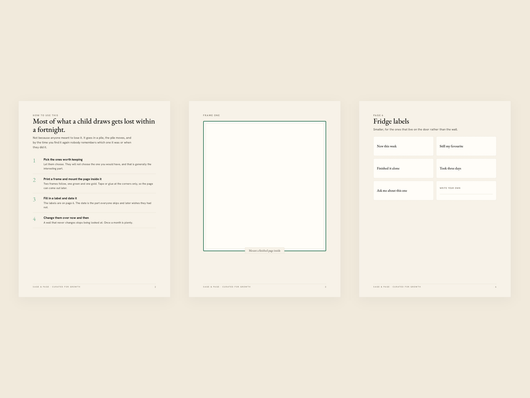Click the 'WRITE YOUR OWN' blank line
This screenshot has height=398, width=530.
click(466, 194)
